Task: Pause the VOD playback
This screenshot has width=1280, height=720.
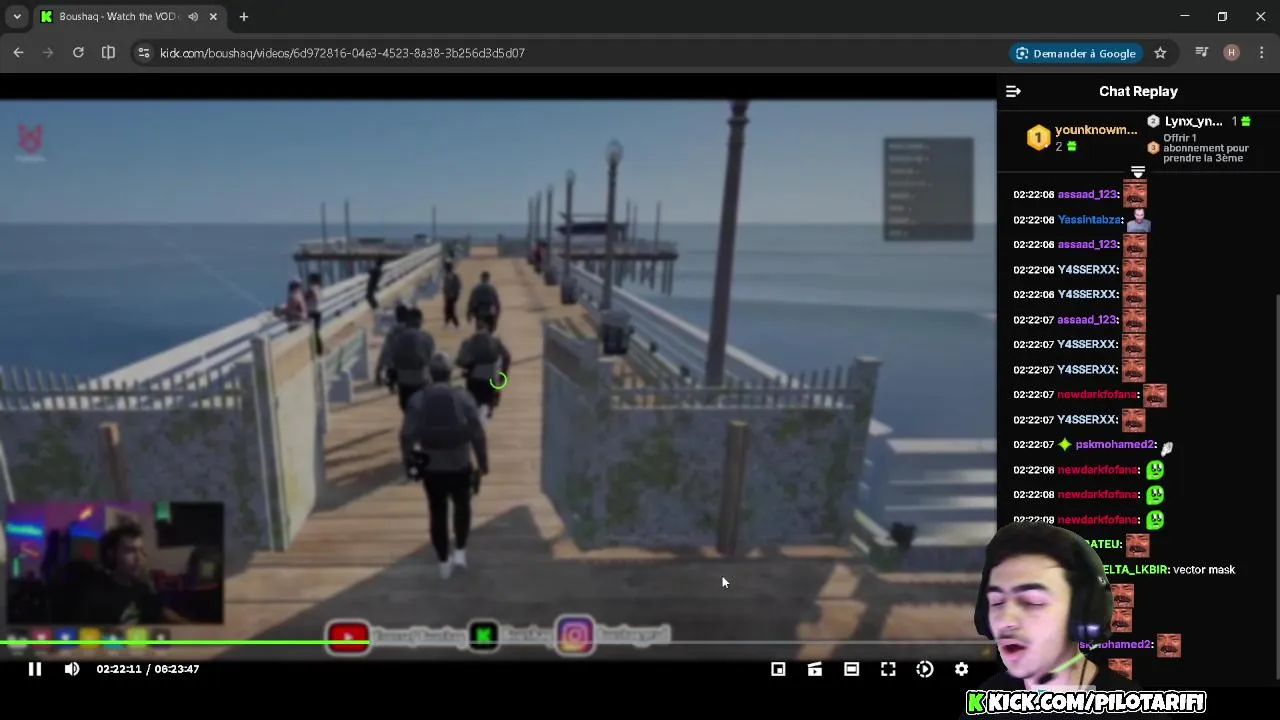Action: point(34,669)
